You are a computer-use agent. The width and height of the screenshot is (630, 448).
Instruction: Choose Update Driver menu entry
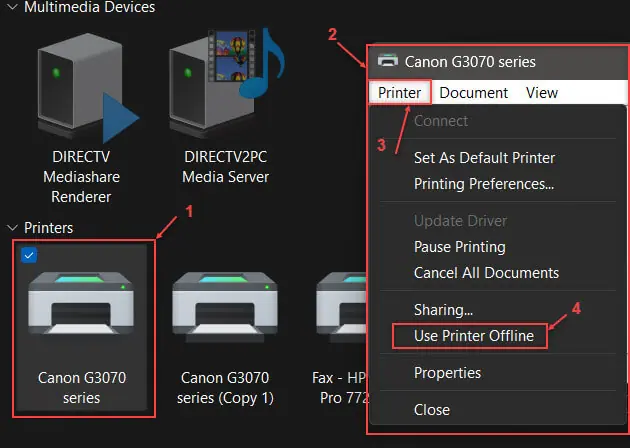[x=460, y=221]
